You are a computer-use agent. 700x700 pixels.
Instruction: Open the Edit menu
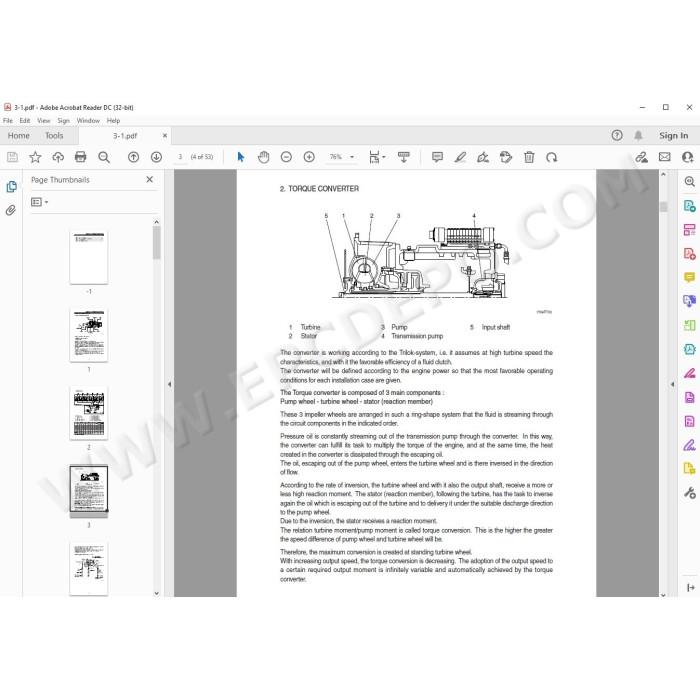click(x=25, y=121)
